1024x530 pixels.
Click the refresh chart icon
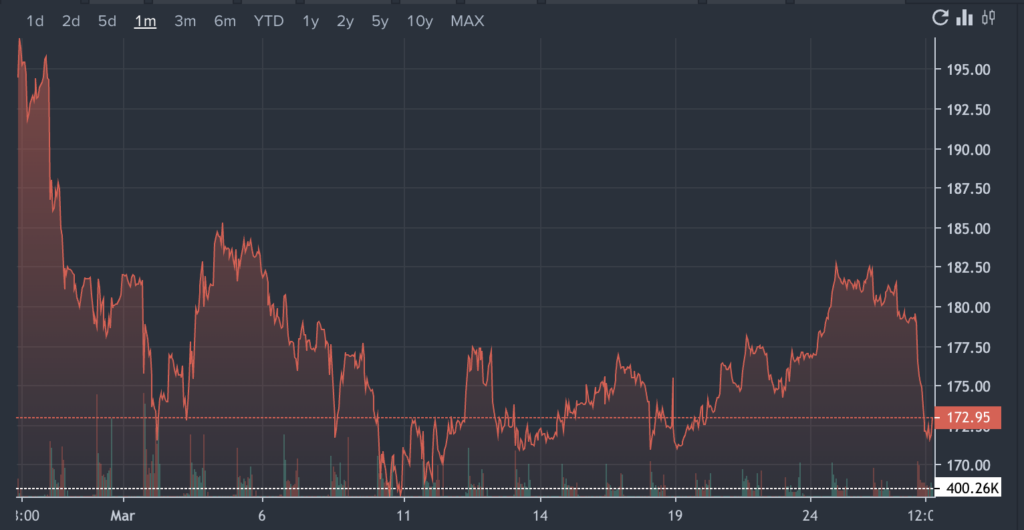[x=939, y=18]
